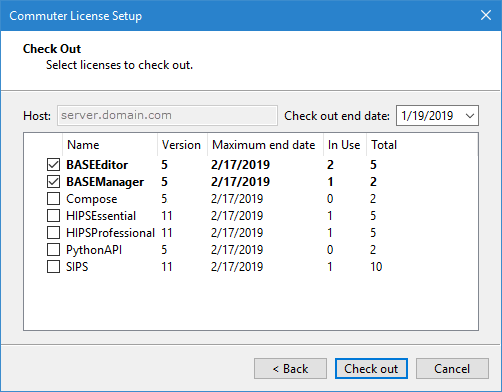
Task: Cancel the license setup dialog
Action: 452,369
